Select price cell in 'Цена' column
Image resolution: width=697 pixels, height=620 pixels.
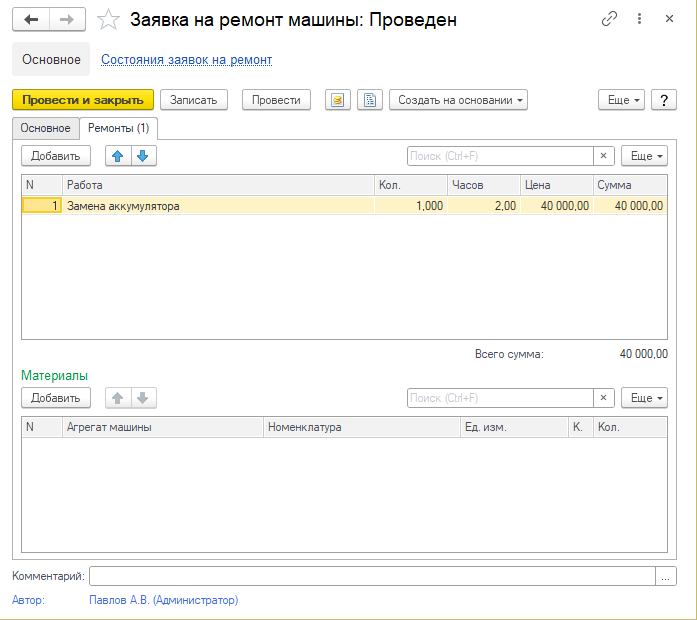click(x=557, y=206)
